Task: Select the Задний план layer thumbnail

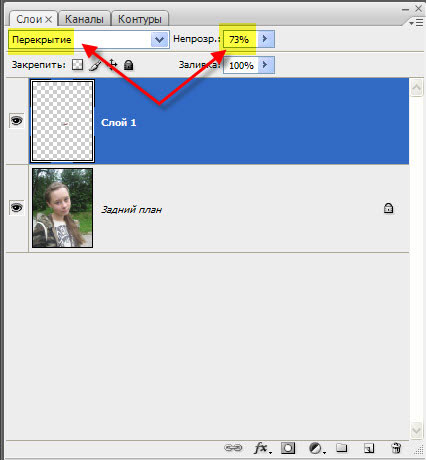Action: [x=62, y=208]
